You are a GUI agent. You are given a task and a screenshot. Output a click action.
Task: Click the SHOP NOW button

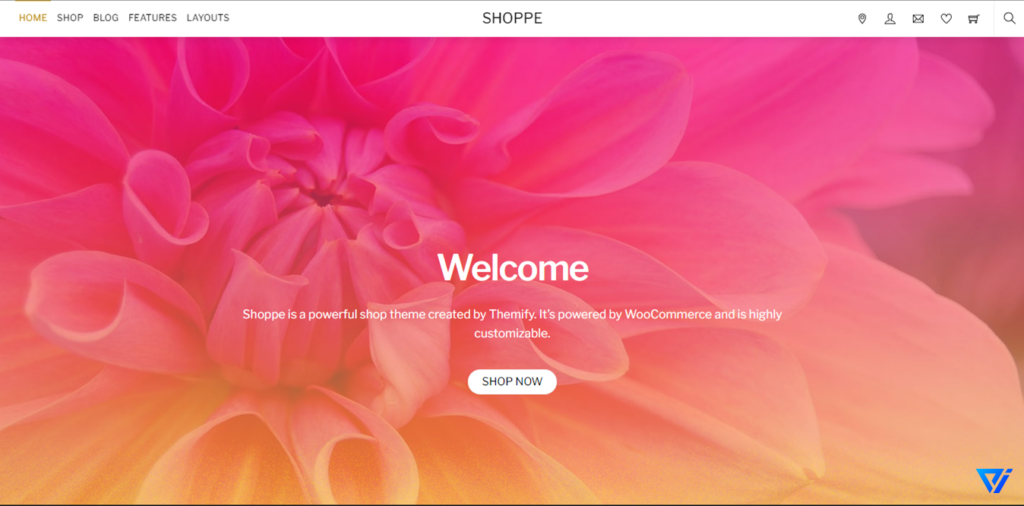pyautogui.click(x=512, y=381)
